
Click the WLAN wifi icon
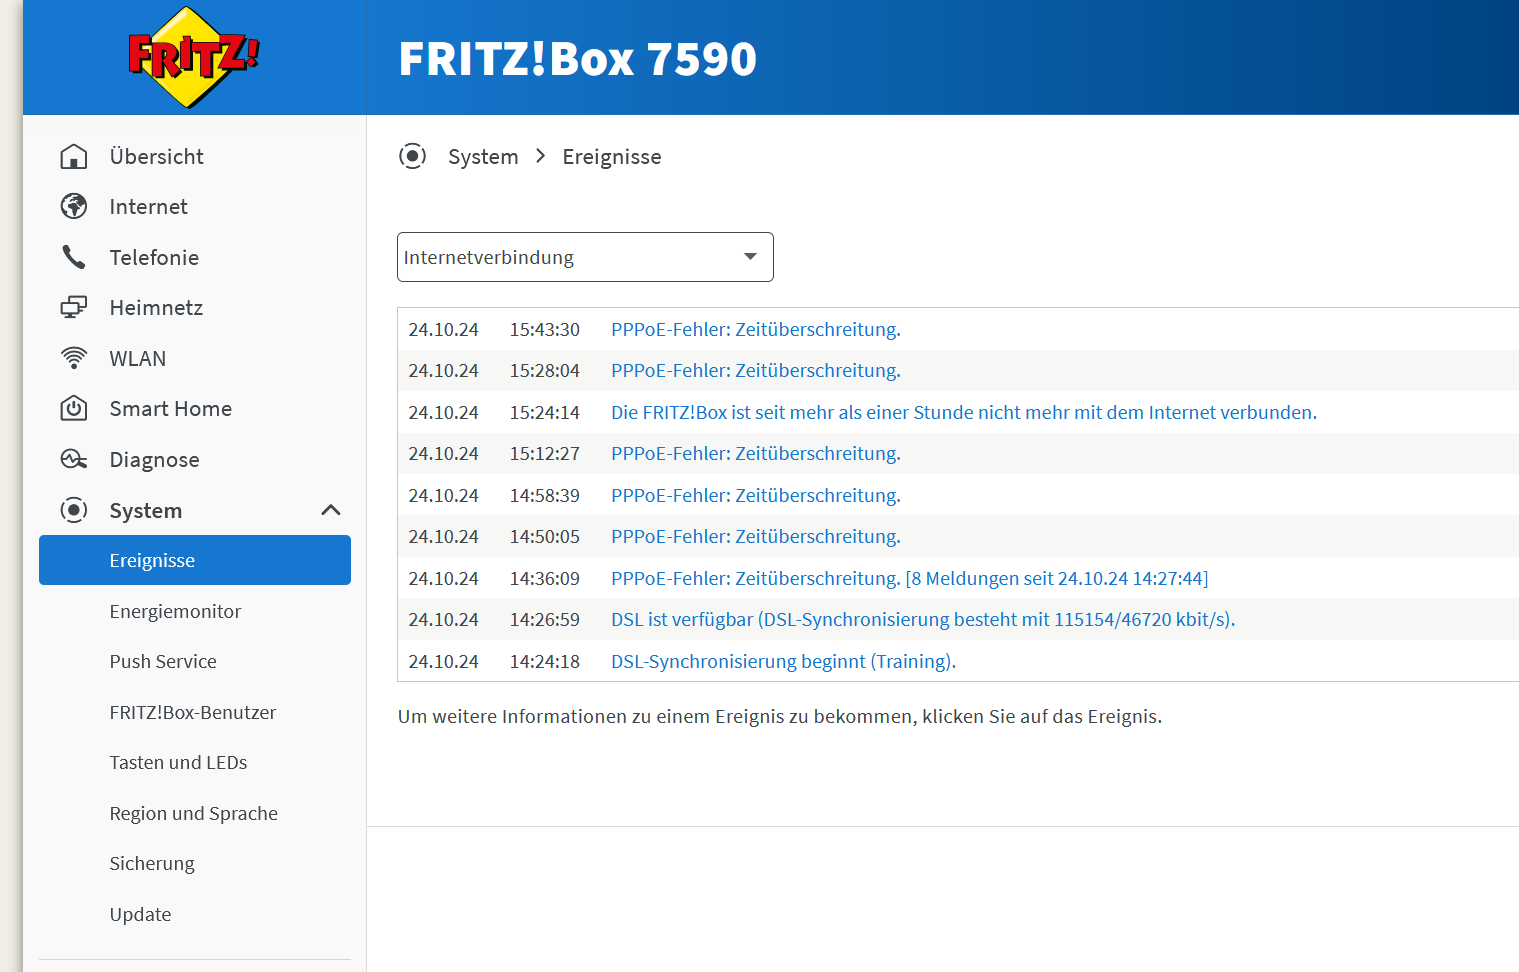(74, 358)
